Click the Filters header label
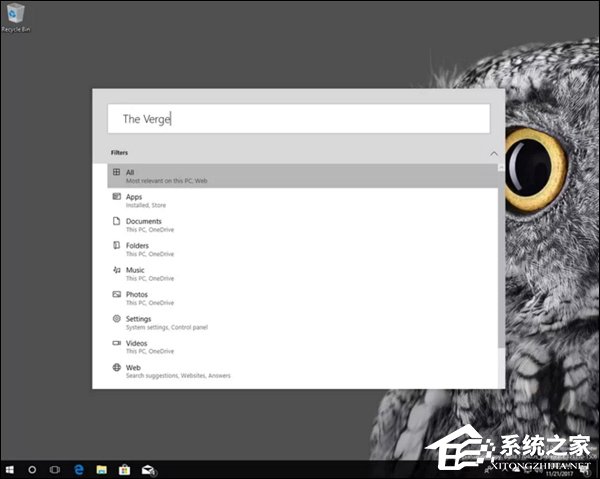 (x=119, y=153)
